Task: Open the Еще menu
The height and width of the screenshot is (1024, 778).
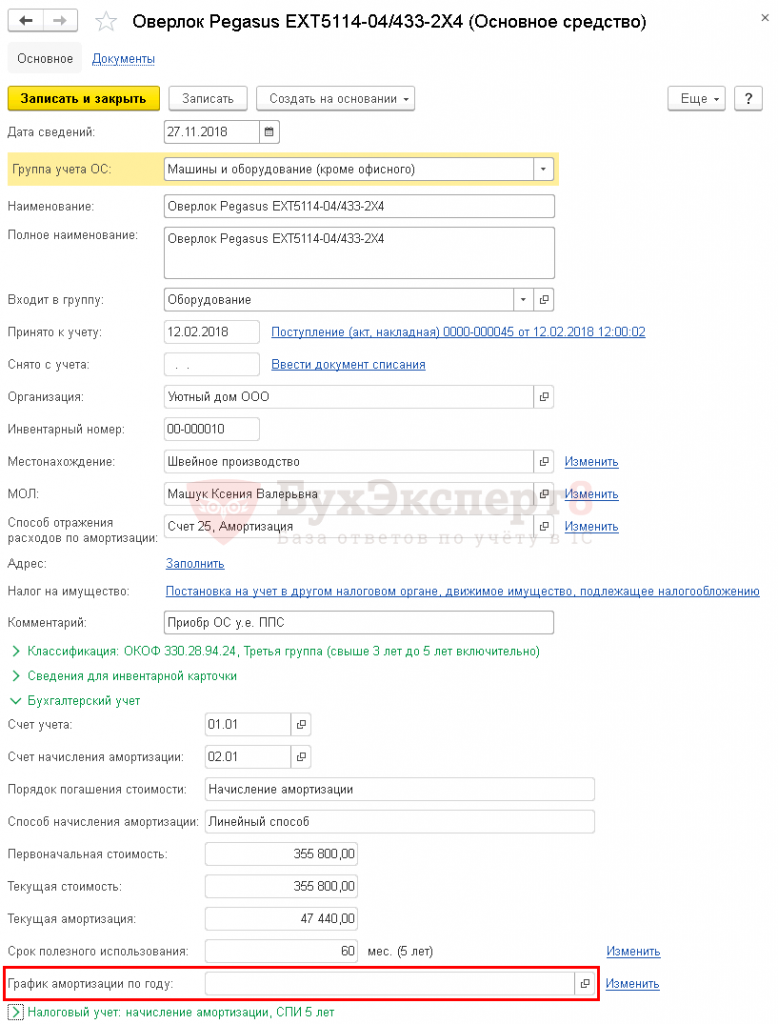Action: click(x=696, y=99)
